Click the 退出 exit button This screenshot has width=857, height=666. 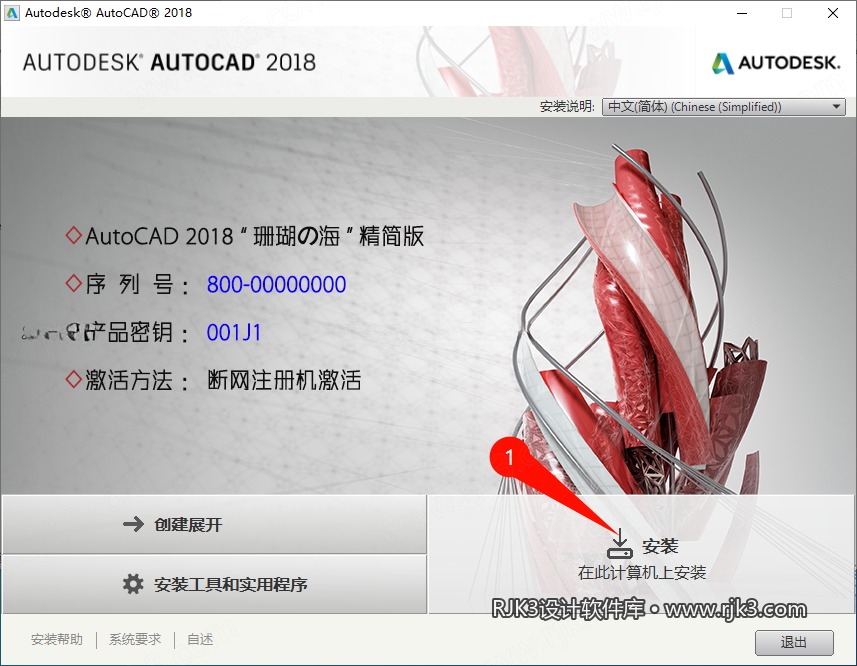click(794, 642)
